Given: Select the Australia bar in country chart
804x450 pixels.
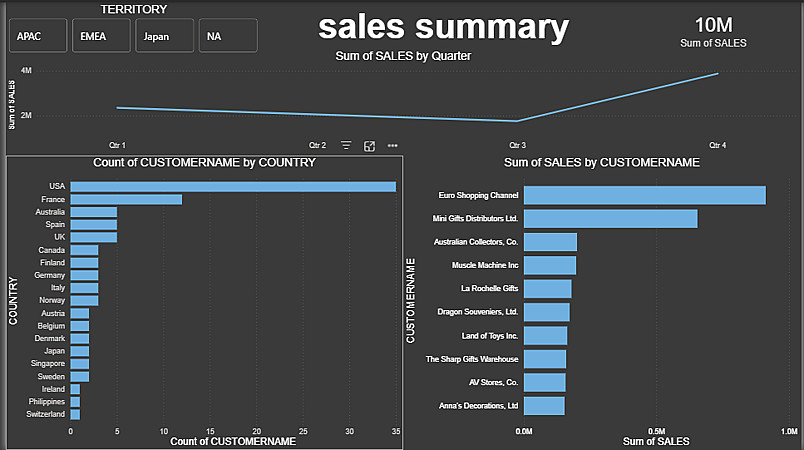Looking at the screenshot, I should point(94,212).
